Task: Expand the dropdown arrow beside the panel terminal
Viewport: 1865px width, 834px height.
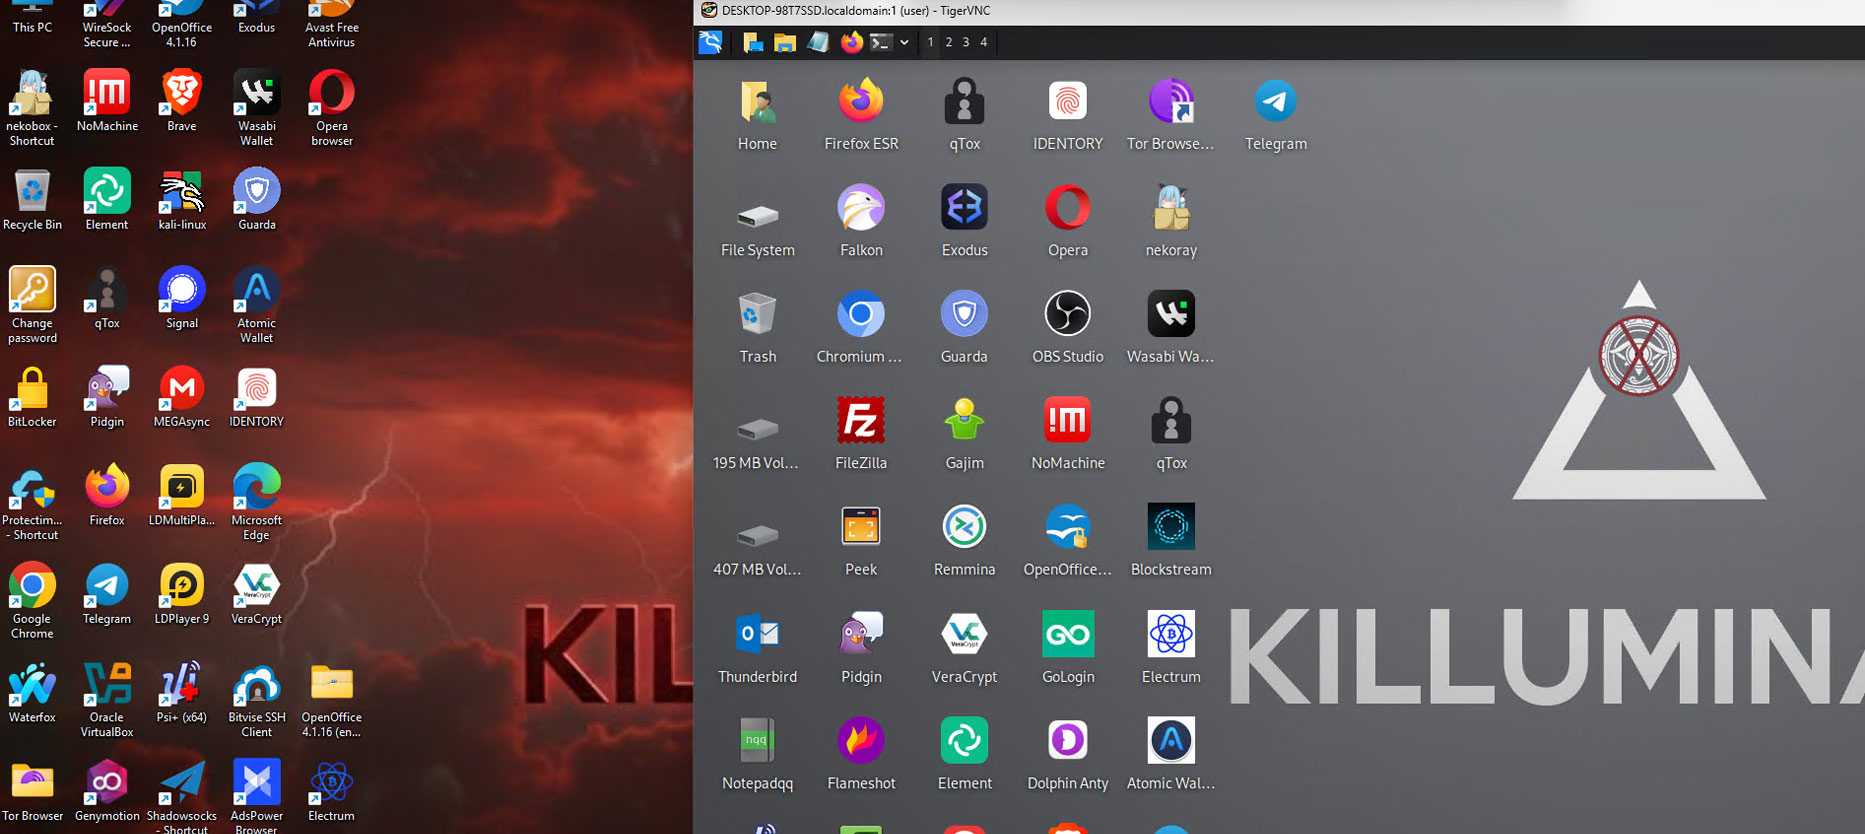Action: (904, 42)
